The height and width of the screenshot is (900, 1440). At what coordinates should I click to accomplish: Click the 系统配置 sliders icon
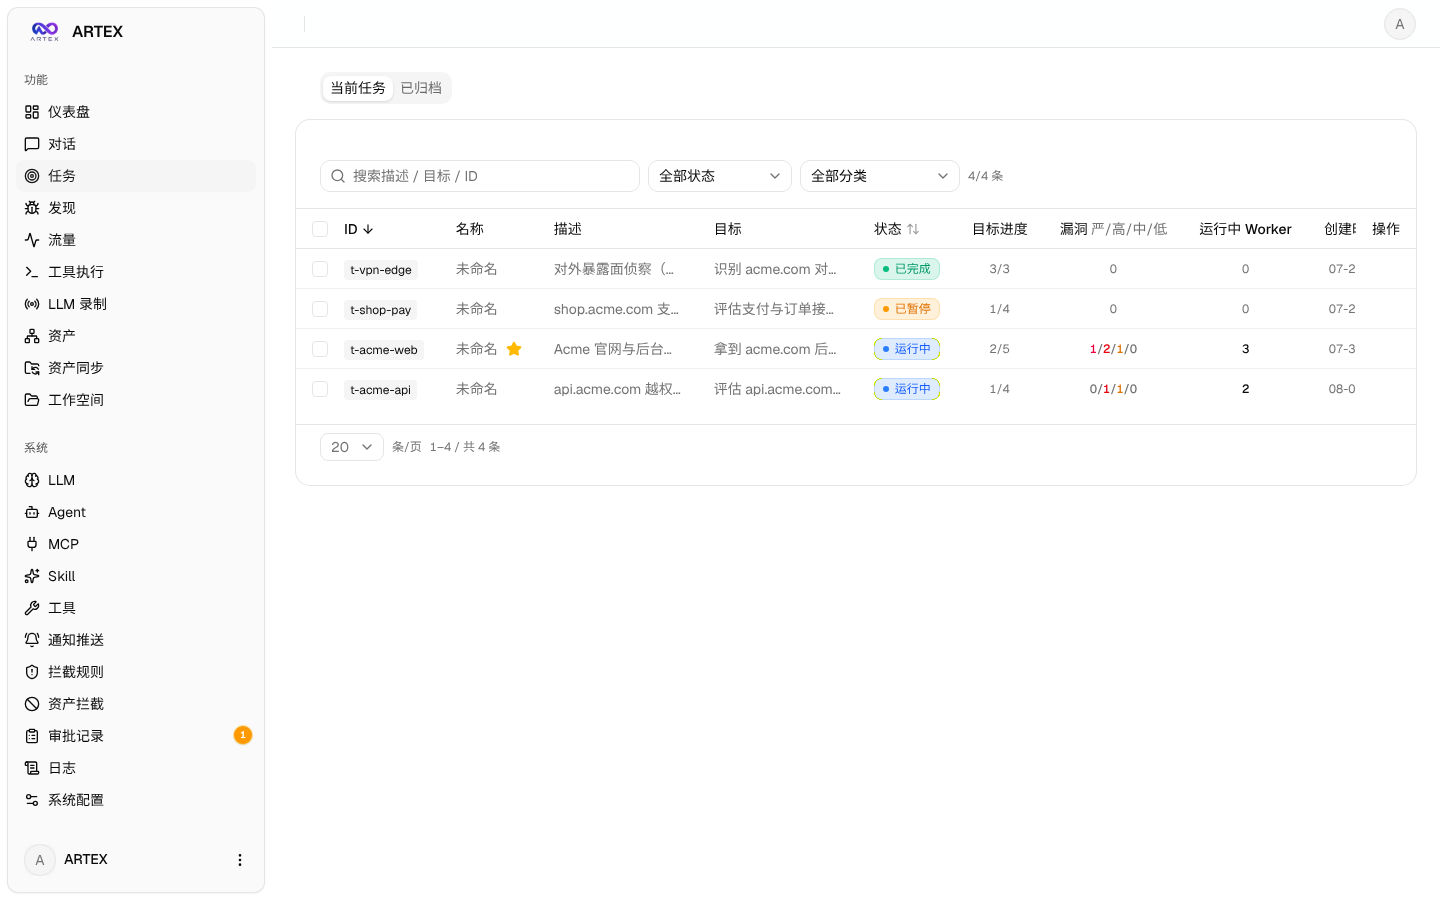pos(32,800)
